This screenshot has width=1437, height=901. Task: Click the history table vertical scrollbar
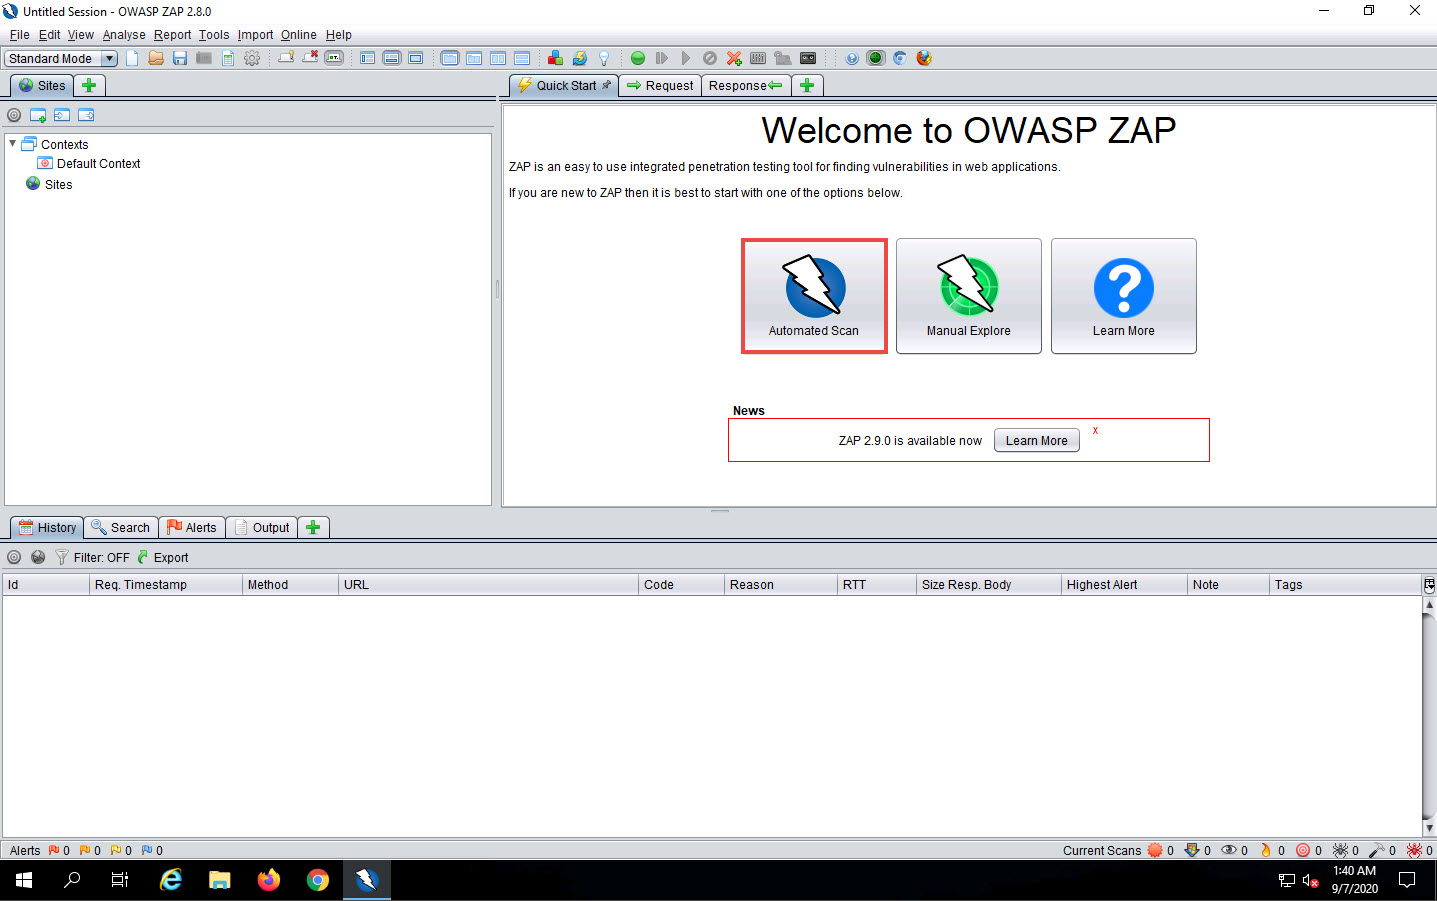tap(1429, 715)
